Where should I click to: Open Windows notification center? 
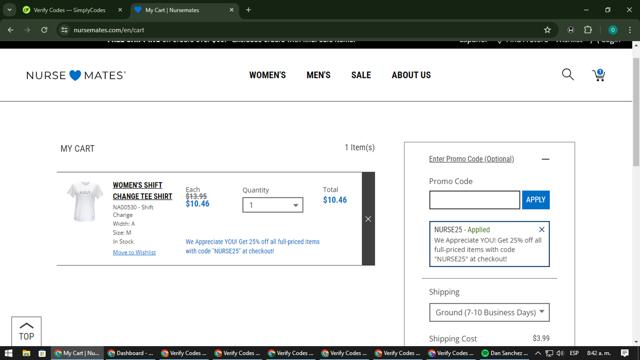624,353
